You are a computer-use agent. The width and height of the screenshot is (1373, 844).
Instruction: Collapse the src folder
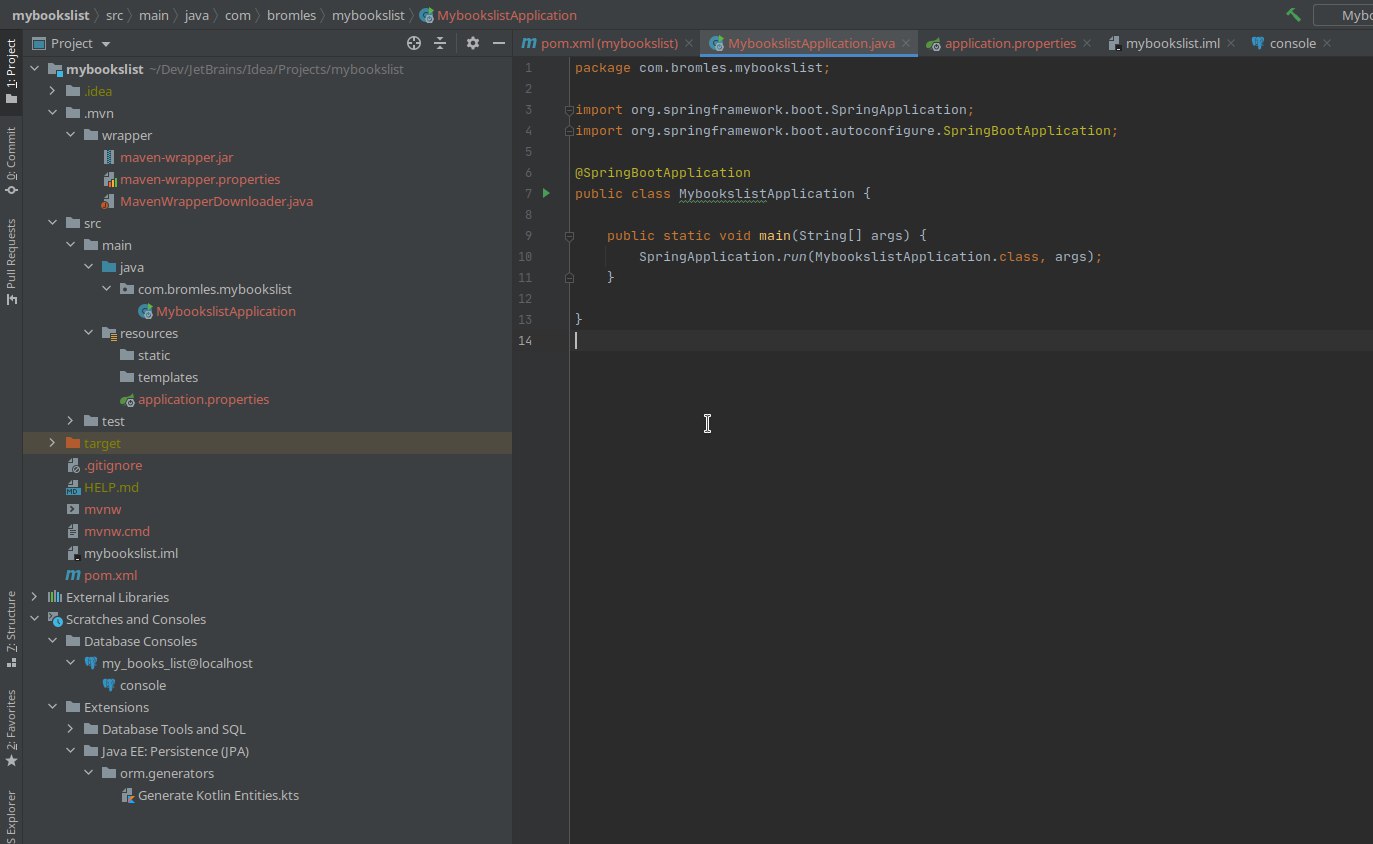point(53,223)
